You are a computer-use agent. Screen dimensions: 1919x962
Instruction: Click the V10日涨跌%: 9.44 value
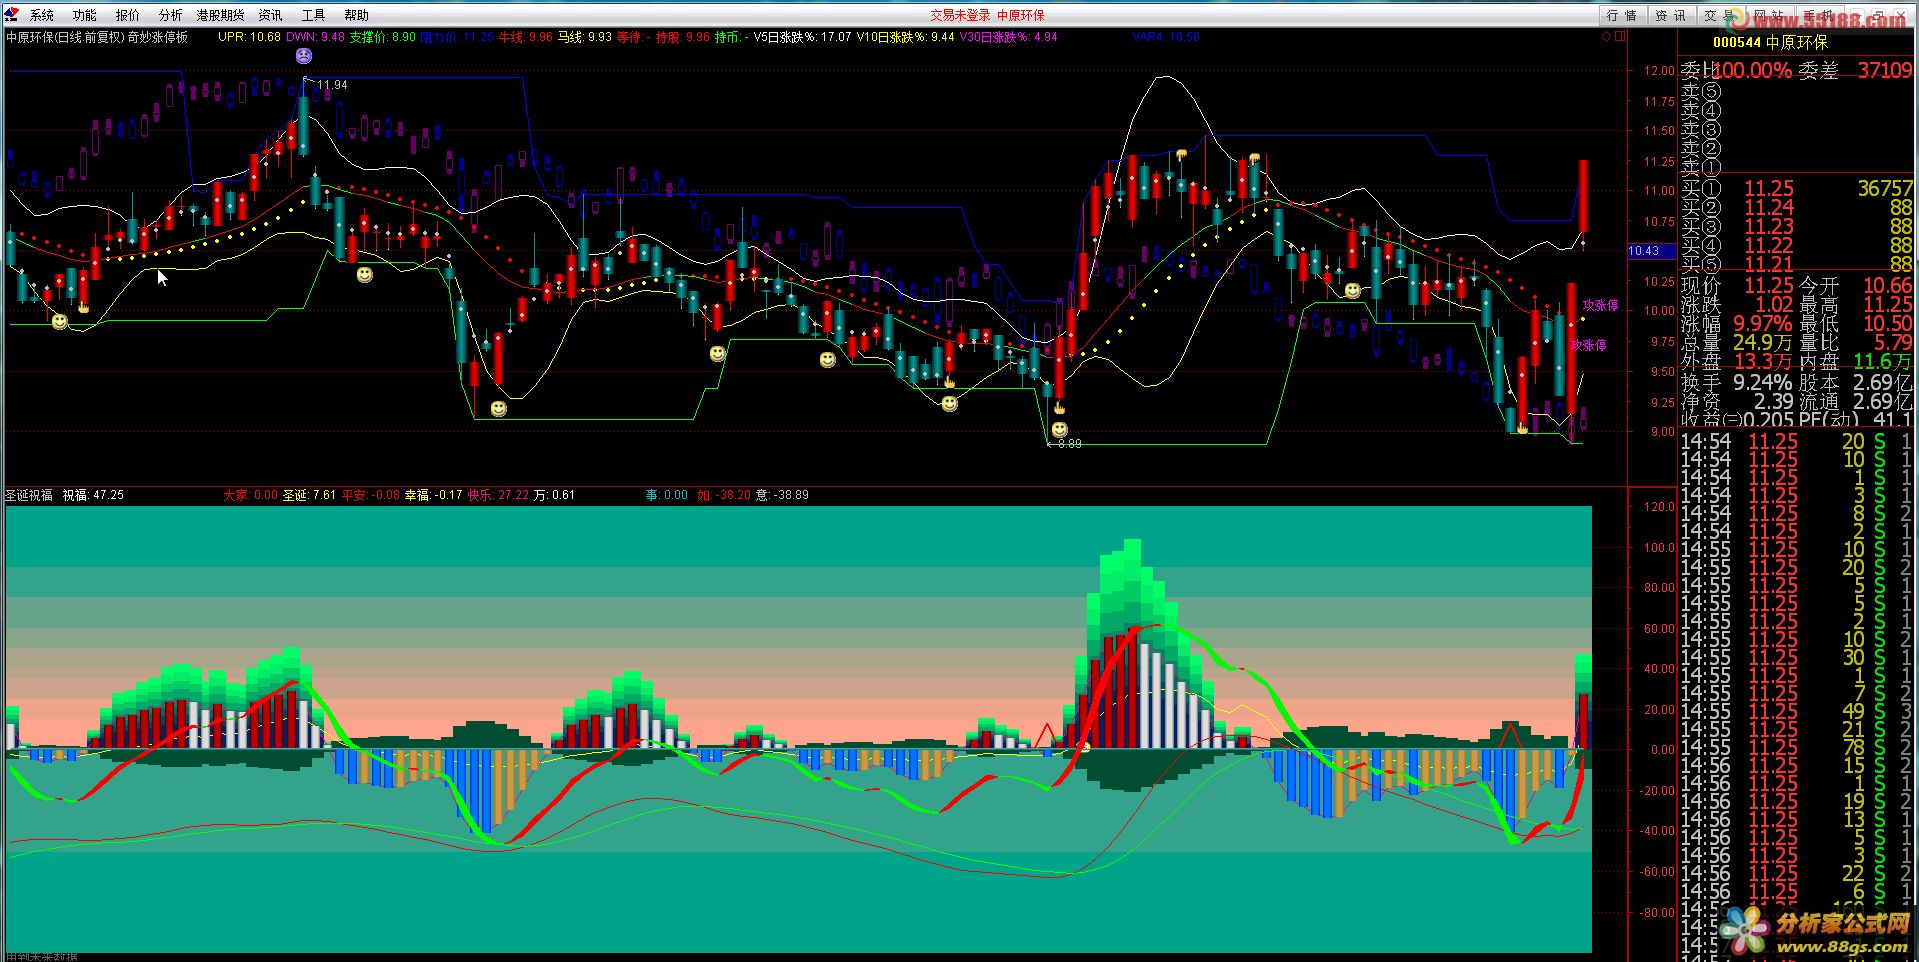click(x=905, y=37)
